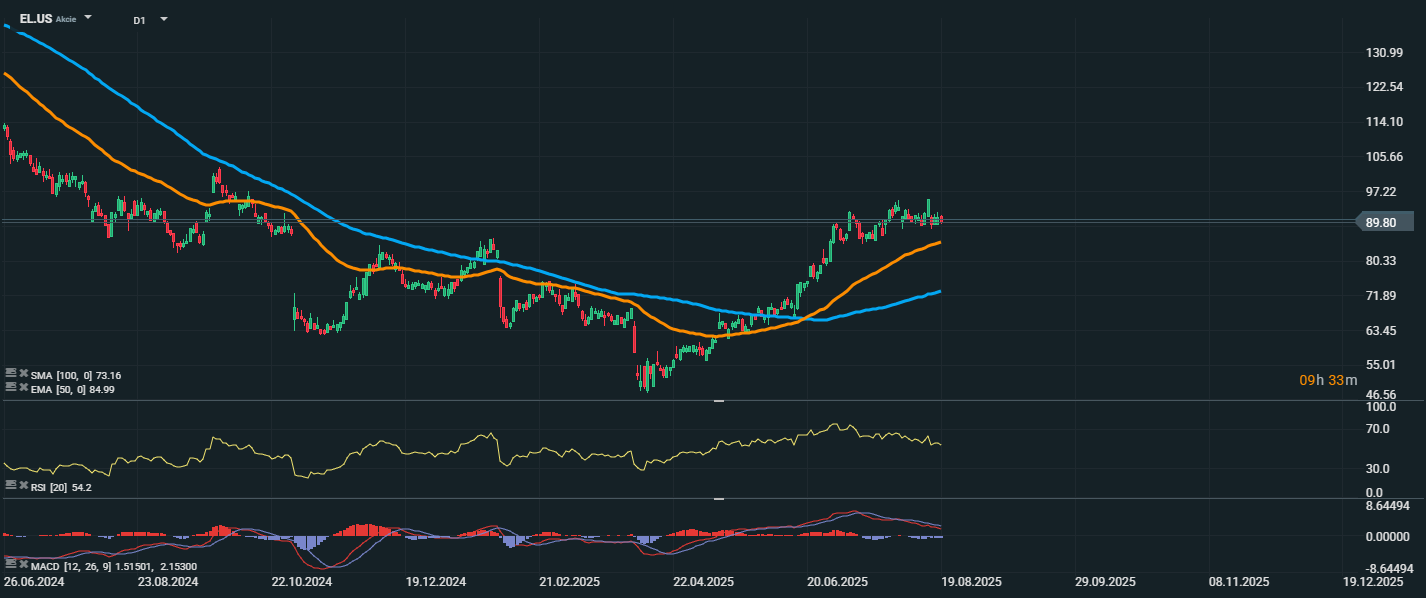
Task: Click the 23.08.2024 date on time axis
Action: click(168, 581)
